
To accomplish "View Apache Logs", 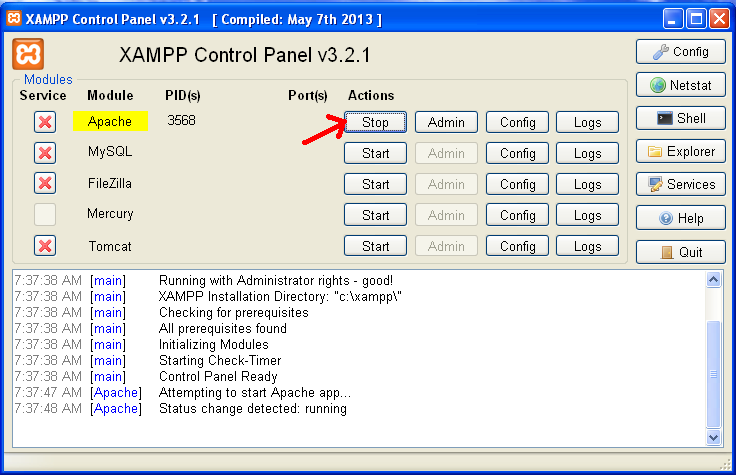I will pos(587,122).
